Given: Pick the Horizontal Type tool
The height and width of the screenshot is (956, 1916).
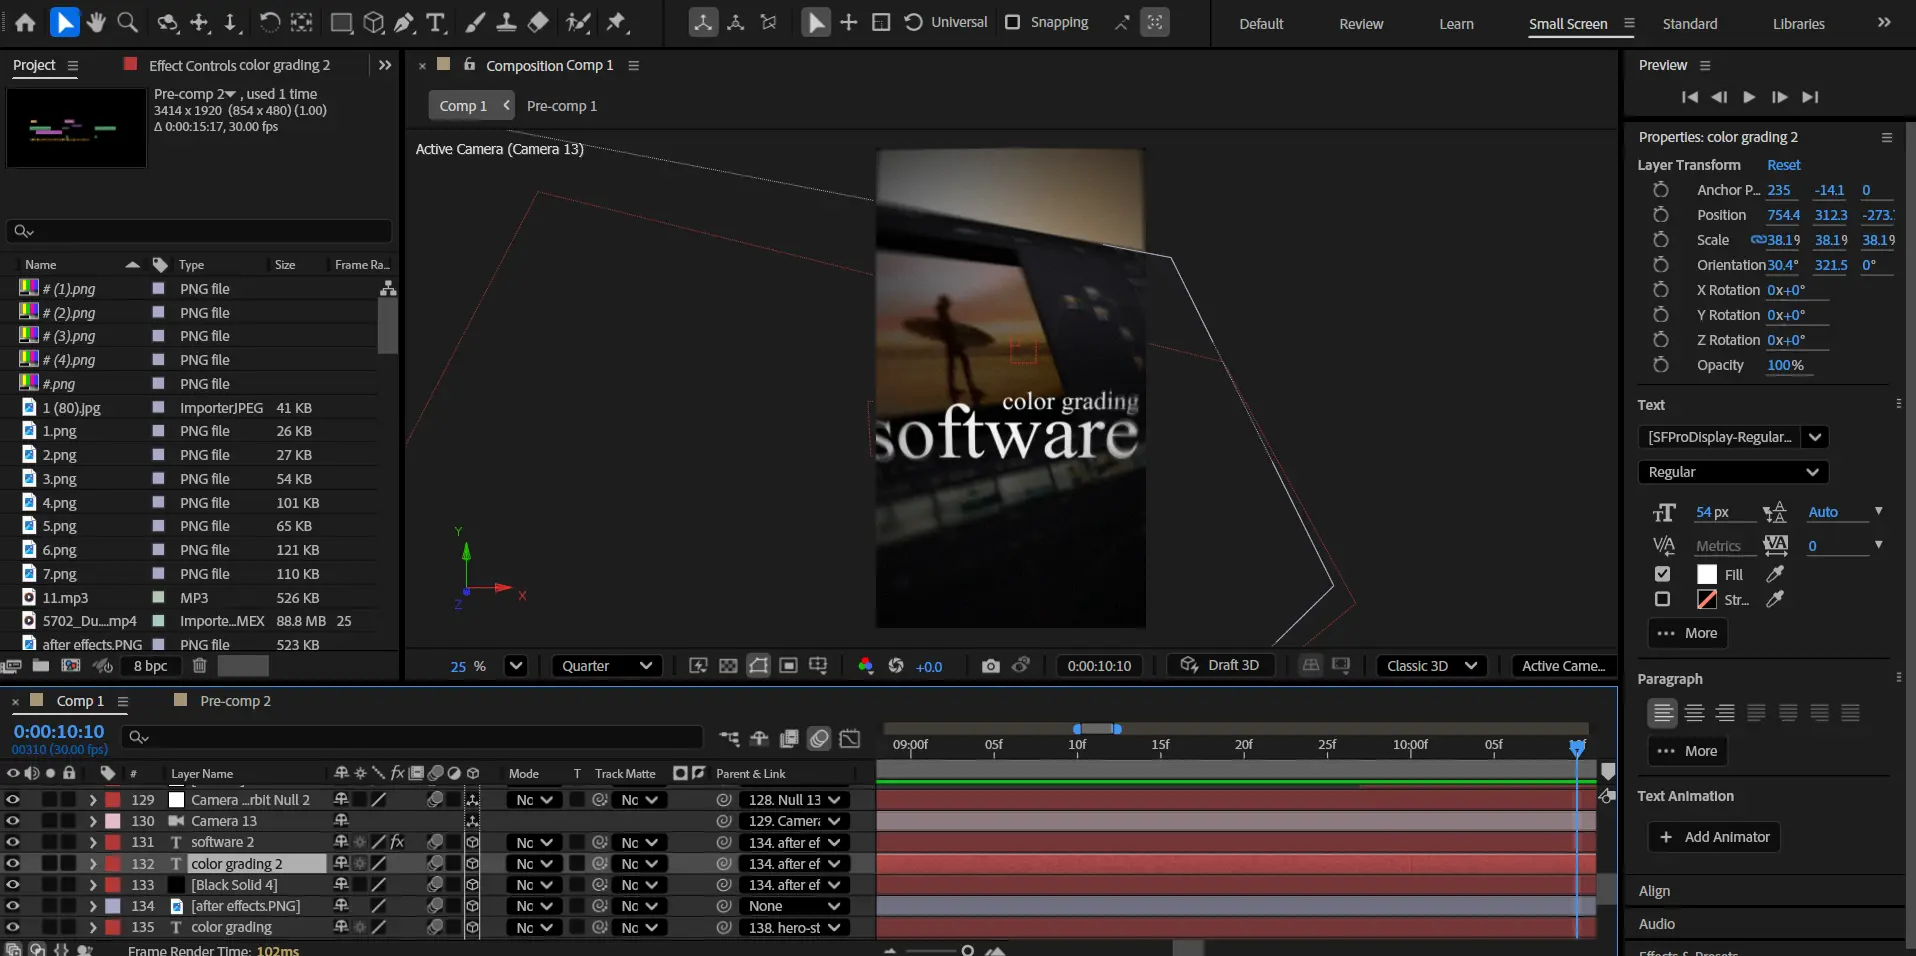Looking at the screenshot, I should [436, 22].
